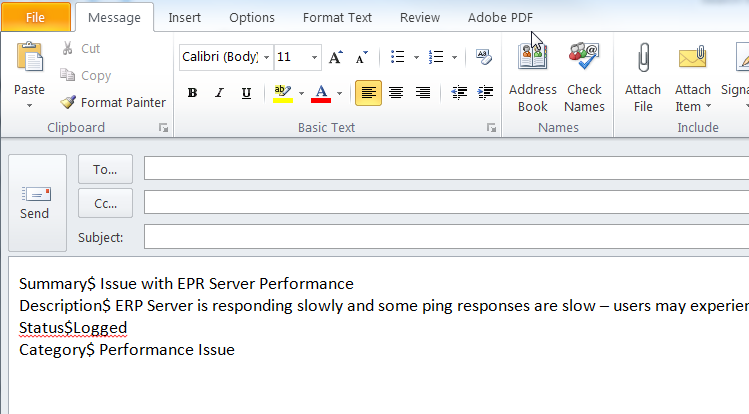
Task: Expand the bullet style dropdown arrow
Action: point(416,57)
